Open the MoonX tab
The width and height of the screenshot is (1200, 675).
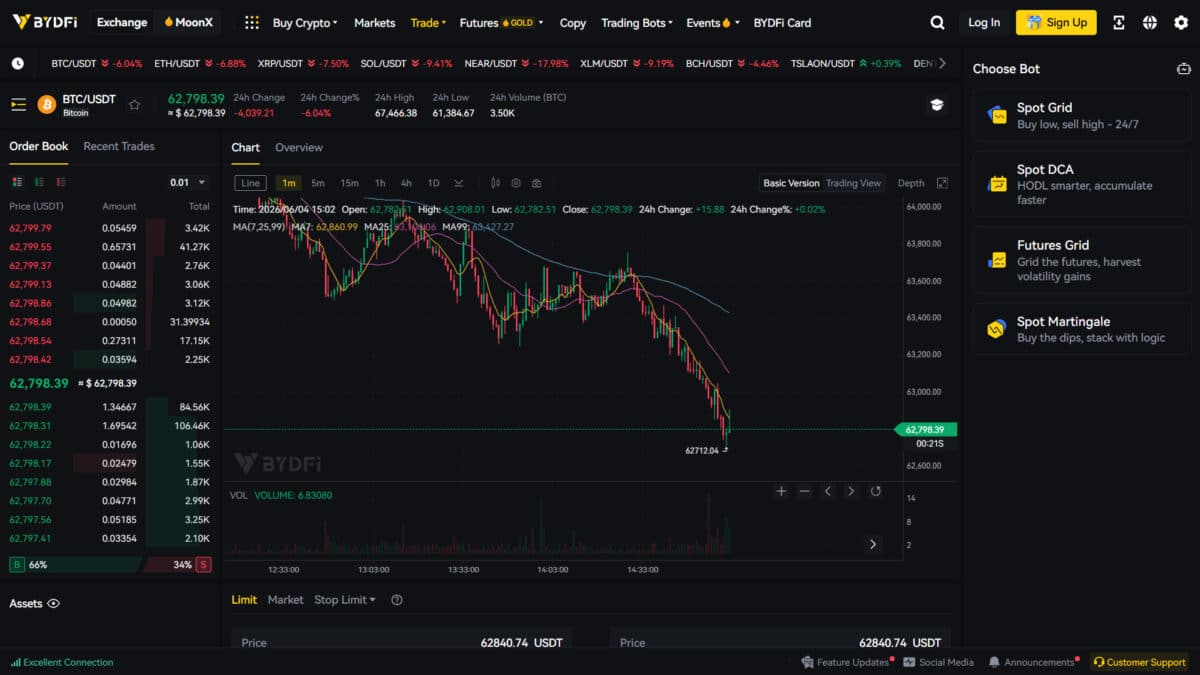188,22
